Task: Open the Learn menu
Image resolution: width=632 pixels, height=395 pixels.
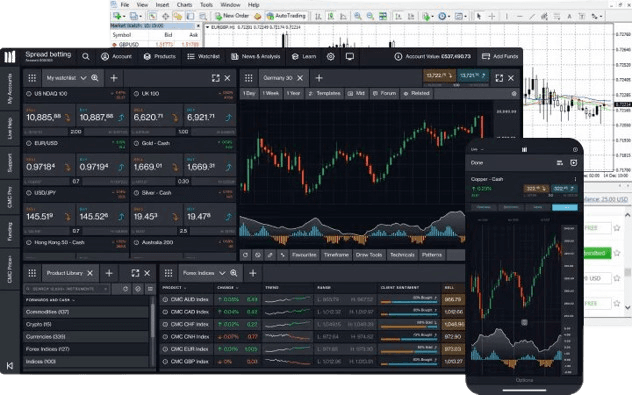Action: click(304, 57)
